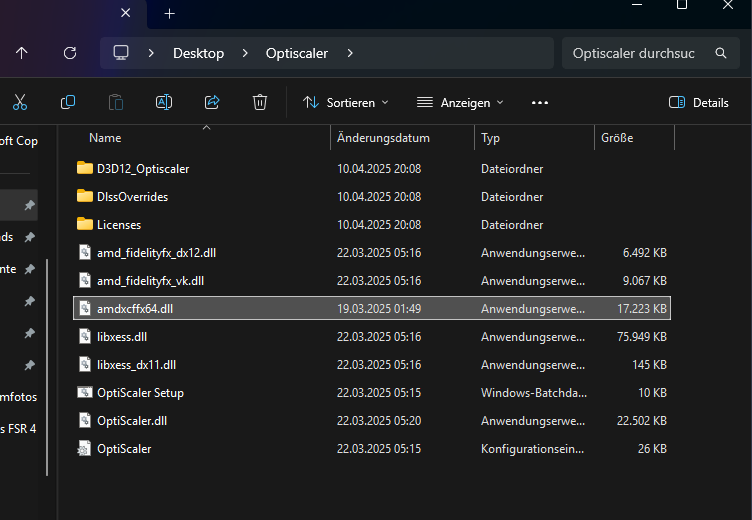This screenshot has width=752, height=520.
Task: Click the size value 9.067 KB
Action: (x=645, y=281)
